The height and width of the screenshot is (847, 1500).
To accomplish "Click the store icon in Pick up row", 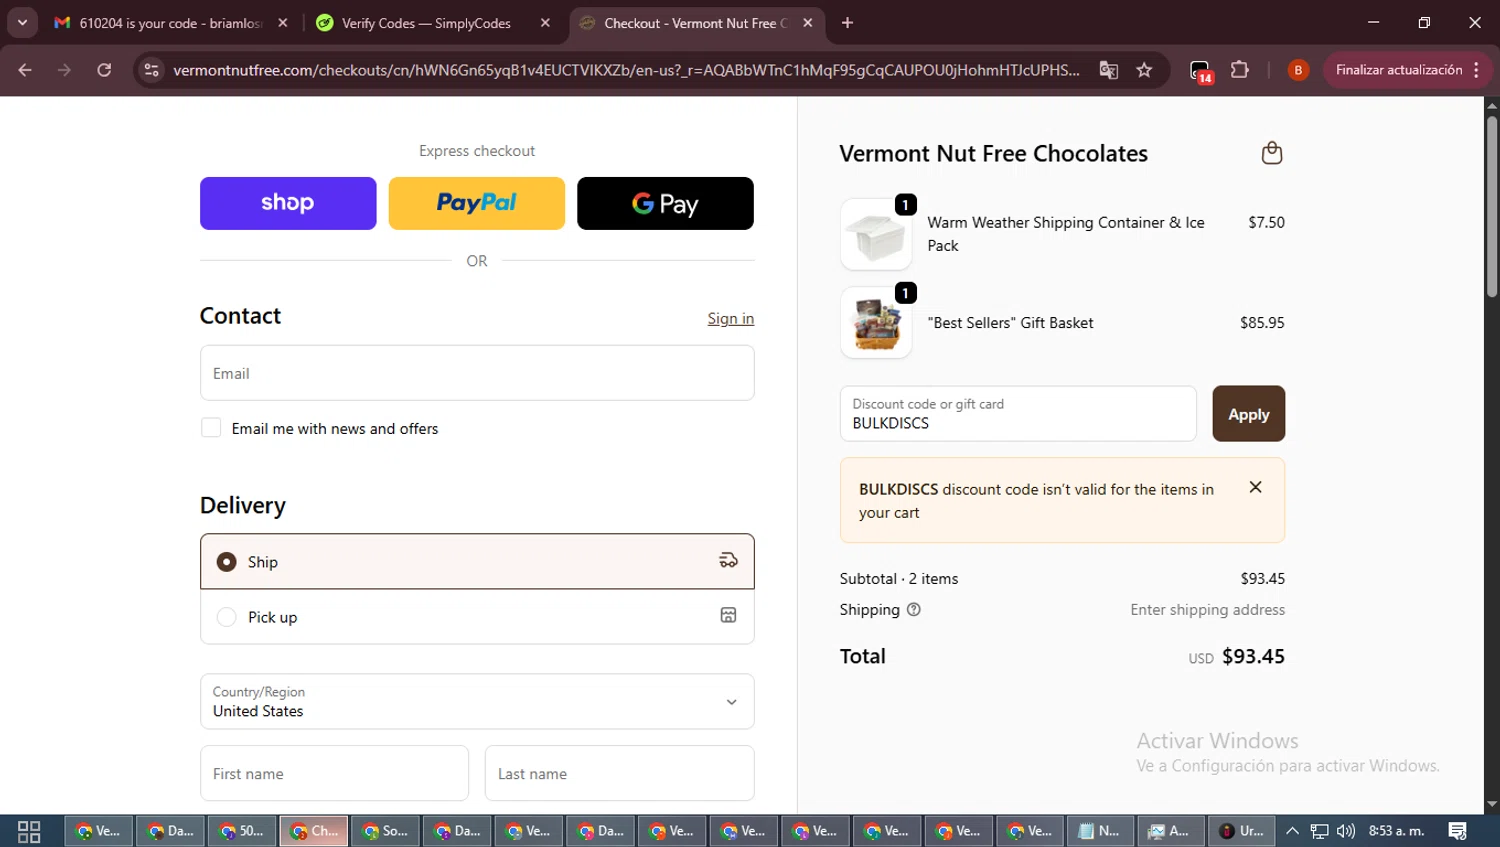I will (728, 616).
